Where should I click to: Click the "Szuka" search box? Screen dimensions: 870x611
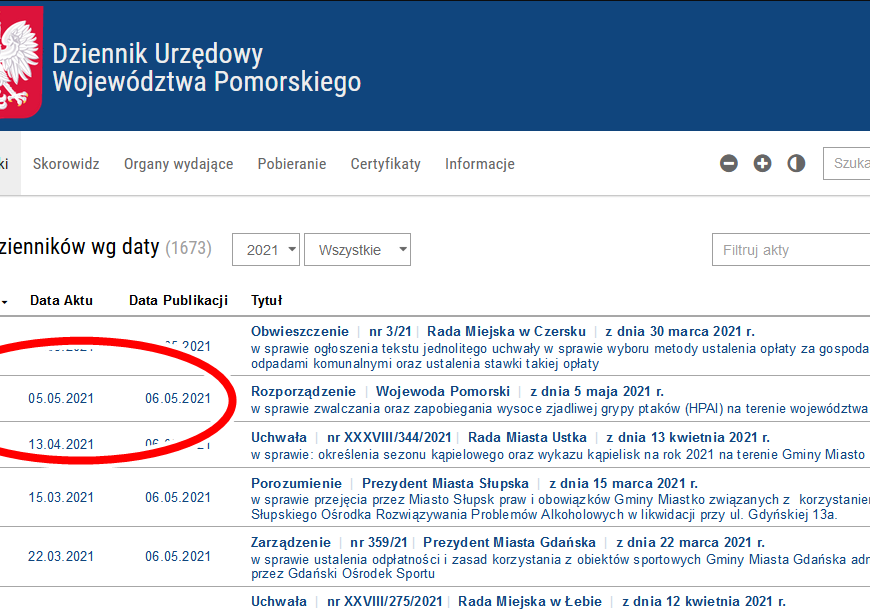point(850,163)
